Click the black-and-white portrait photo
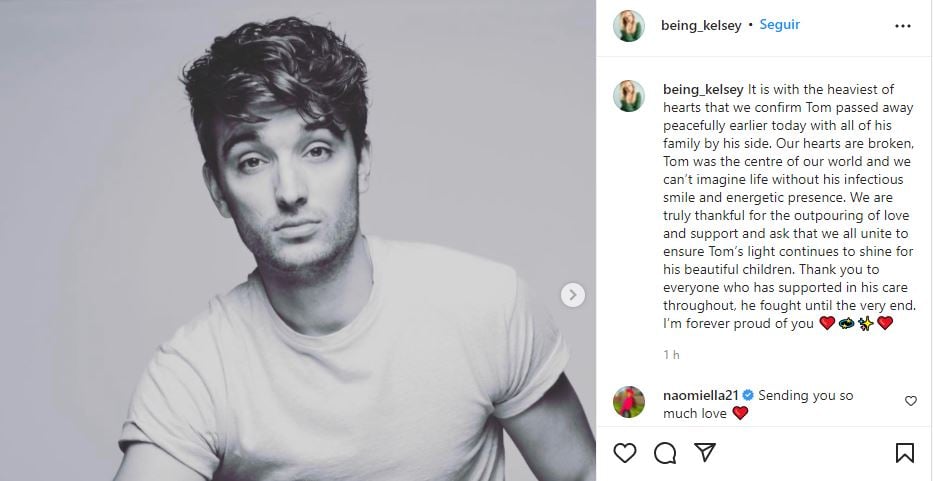Screen dimensions: 933x481 [x=298, y=240]
